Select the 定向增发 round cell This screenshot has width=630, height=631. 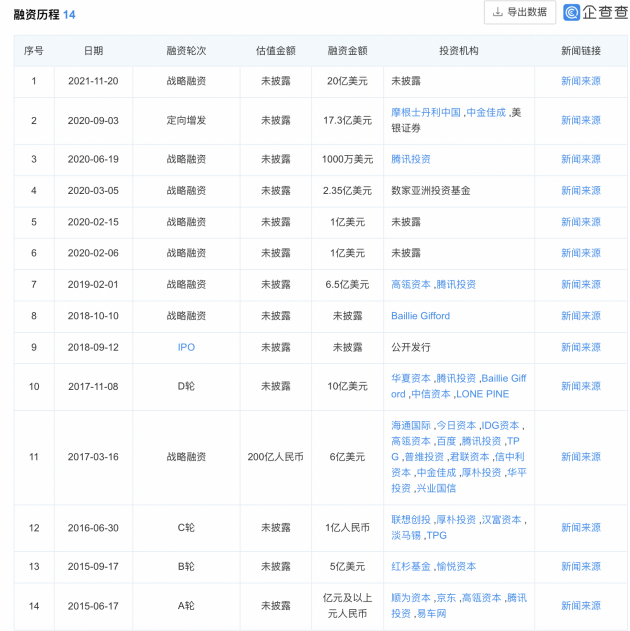[186, 120]
